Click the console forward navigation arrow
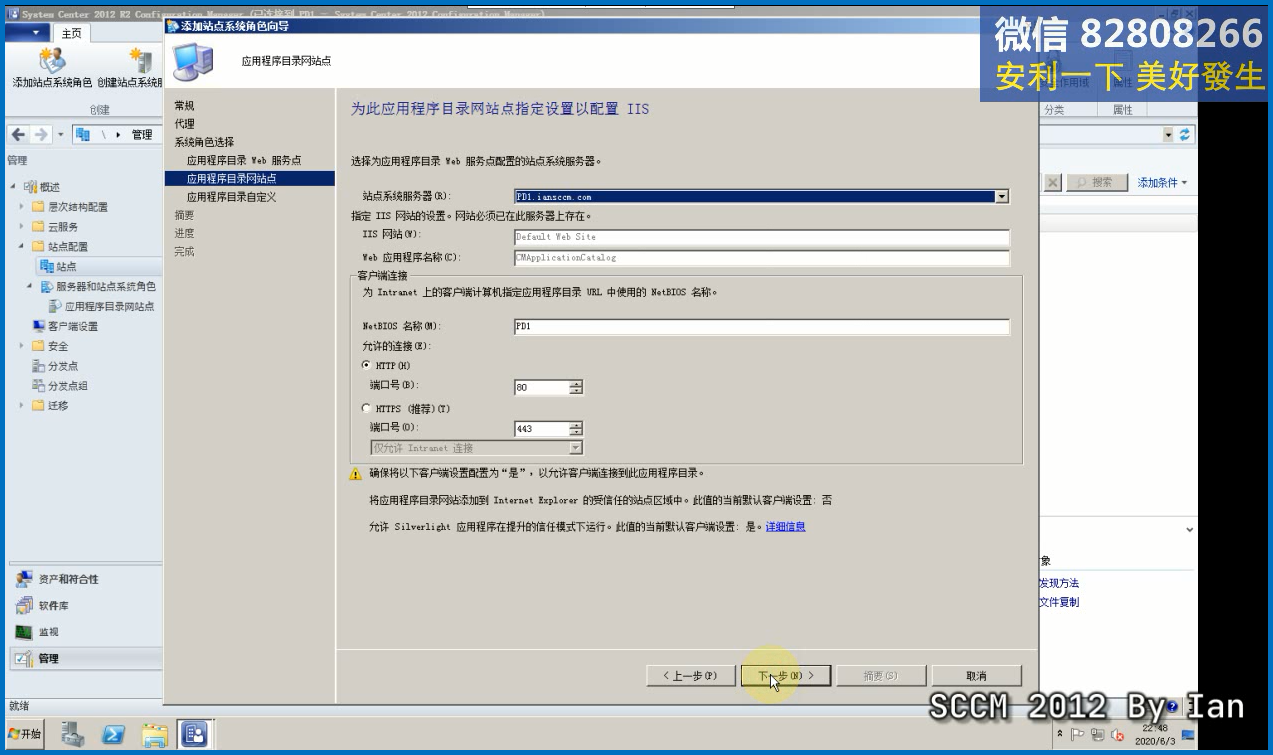The width and height of the screenshot is (1273, 755). (41, 135)
